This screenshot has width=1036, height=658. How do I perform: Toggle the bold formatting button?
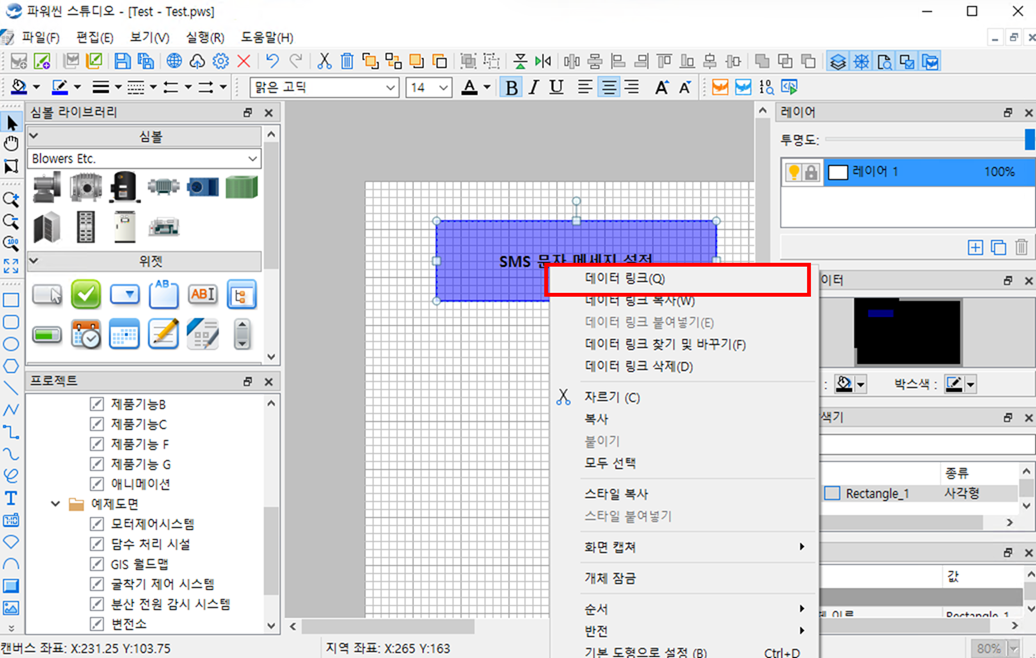coord(511,88)
